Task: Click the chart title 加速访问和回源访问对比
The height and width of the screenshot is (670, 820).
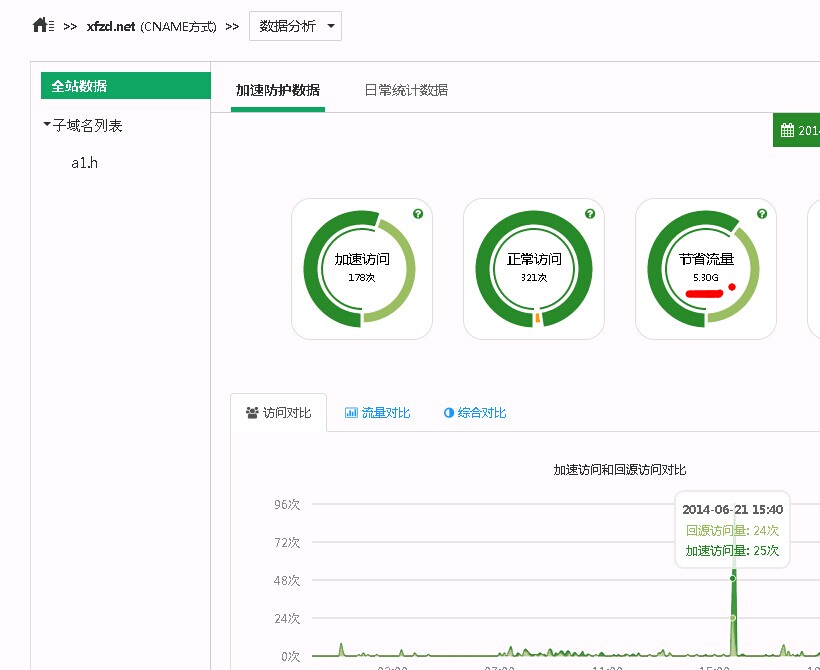Action: point(620,470)
